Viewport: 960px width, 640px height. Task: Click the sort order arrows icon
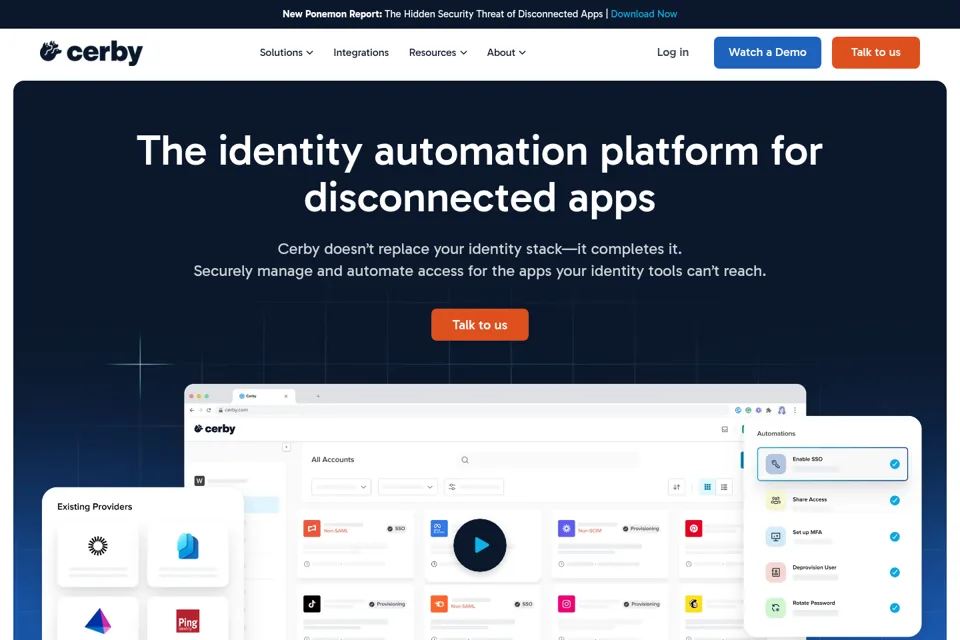point(676,487)
